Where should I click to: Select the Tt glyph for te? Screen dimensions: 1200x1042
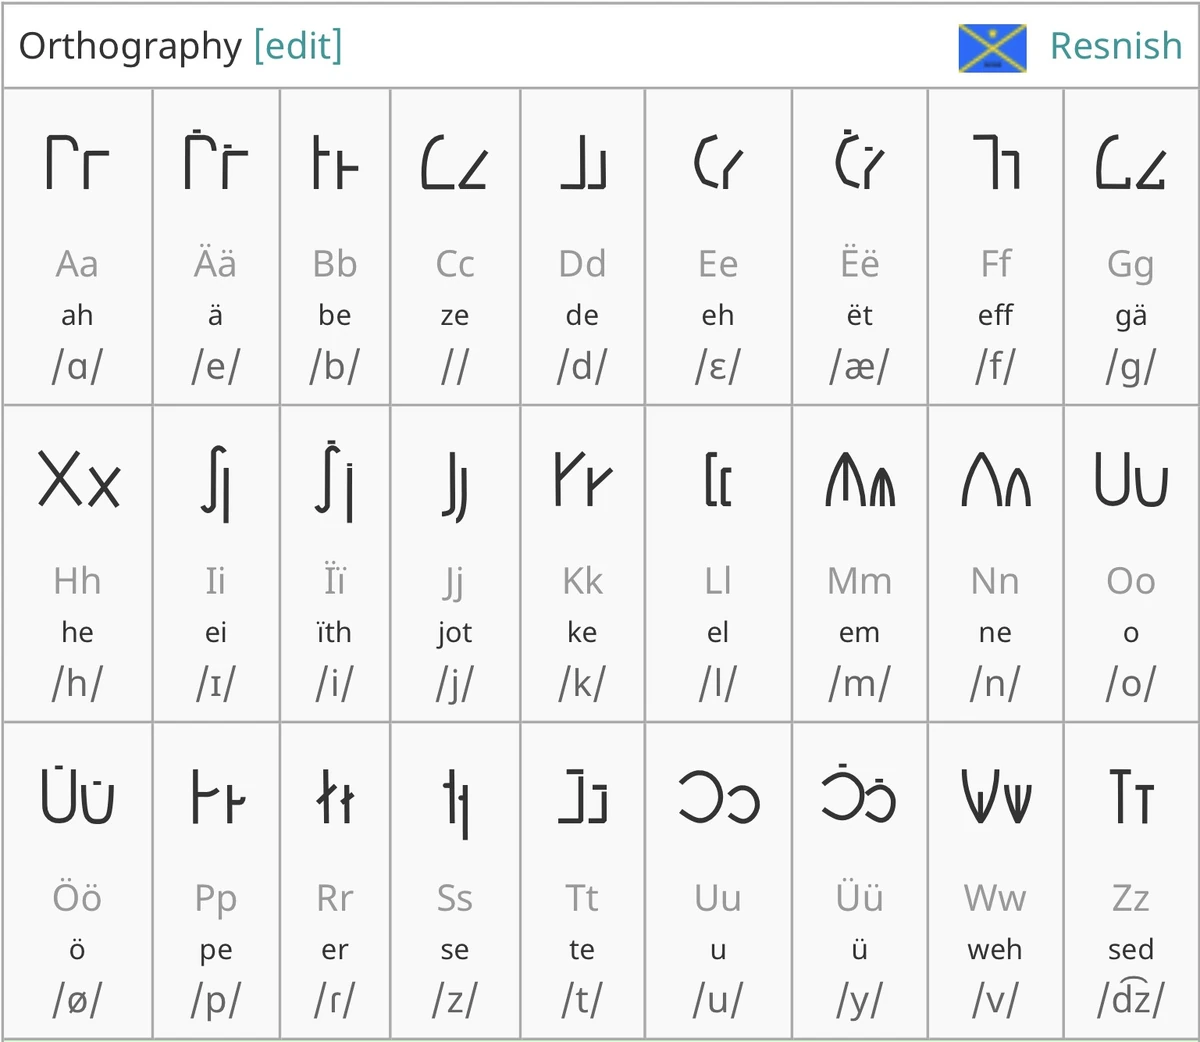[583, 797]
